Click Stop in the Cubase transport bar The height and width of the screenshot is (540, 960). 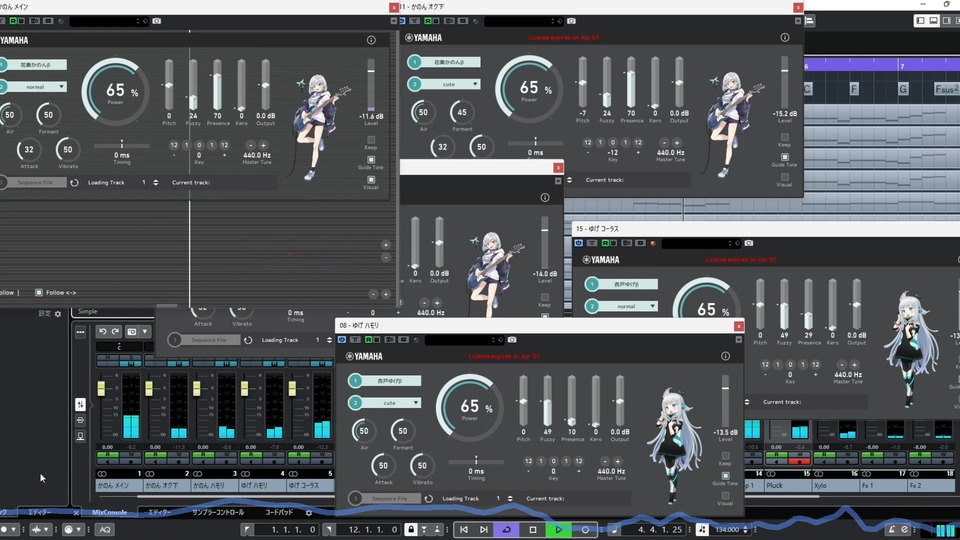coord(533,530)
